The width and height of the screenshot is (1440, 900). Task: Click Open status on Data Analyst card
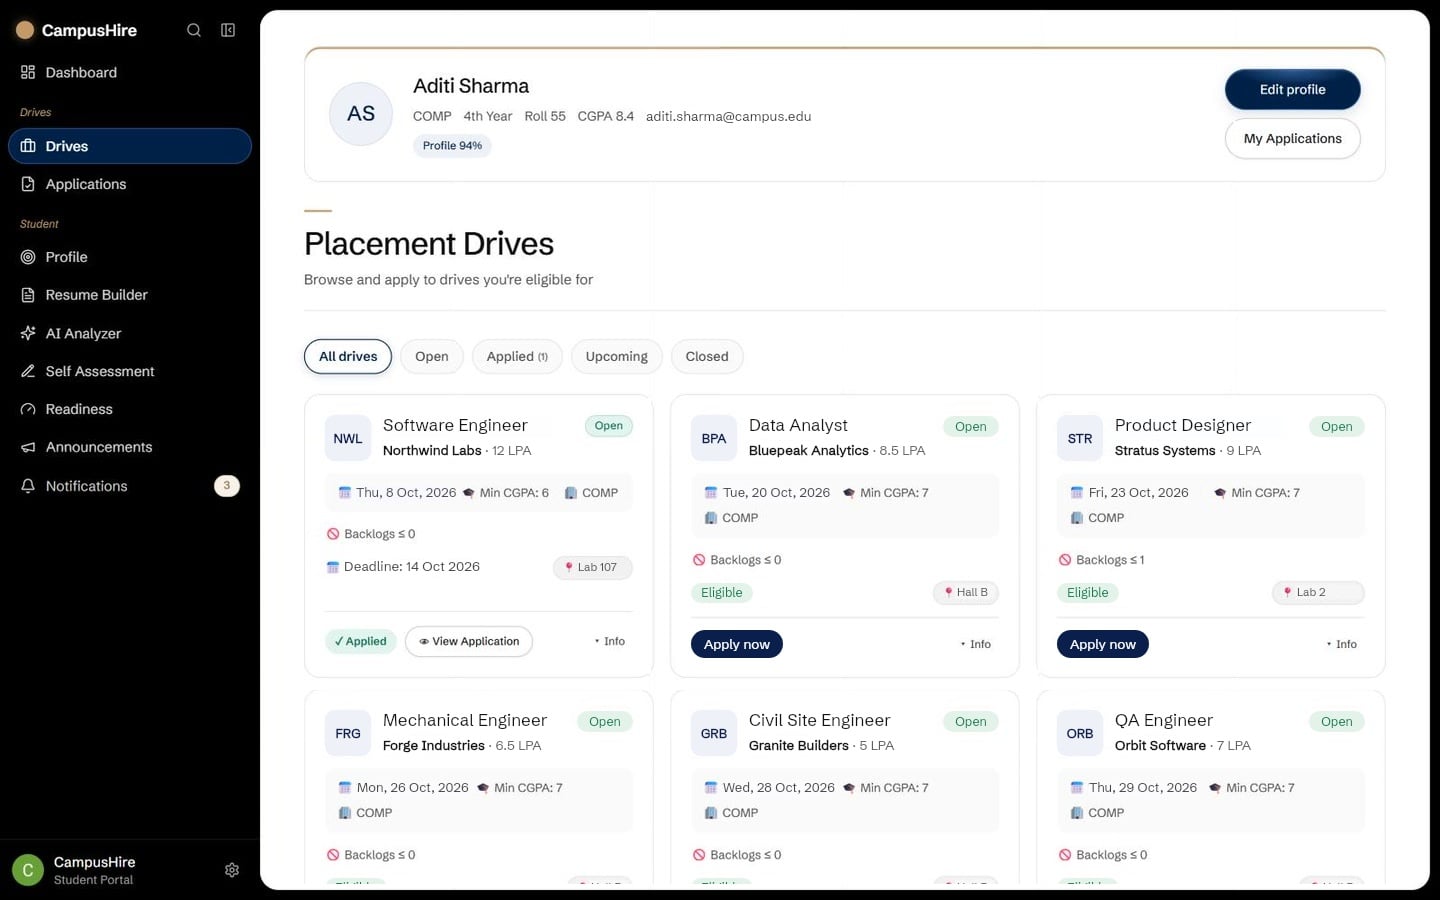(x=971, y=427)
